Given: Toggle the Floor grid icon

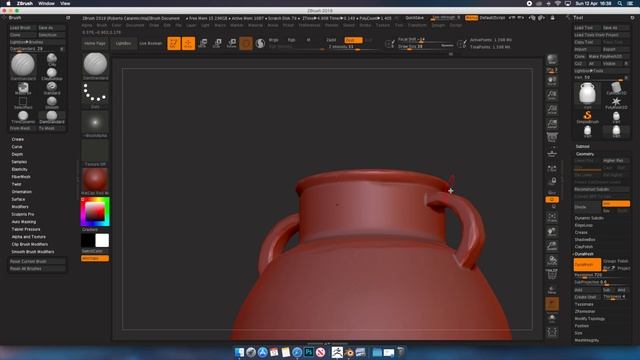Looking at the screenshot, I should click(x=552, y=153).
